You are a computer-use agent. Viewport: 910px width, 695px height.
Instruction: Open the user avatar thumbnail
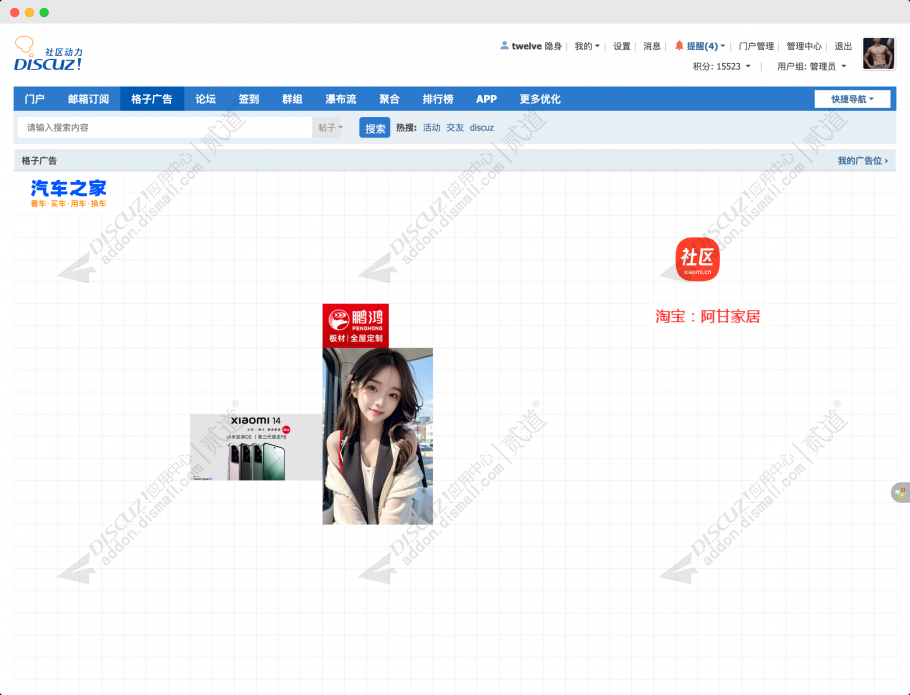click(x=878, y=54)
